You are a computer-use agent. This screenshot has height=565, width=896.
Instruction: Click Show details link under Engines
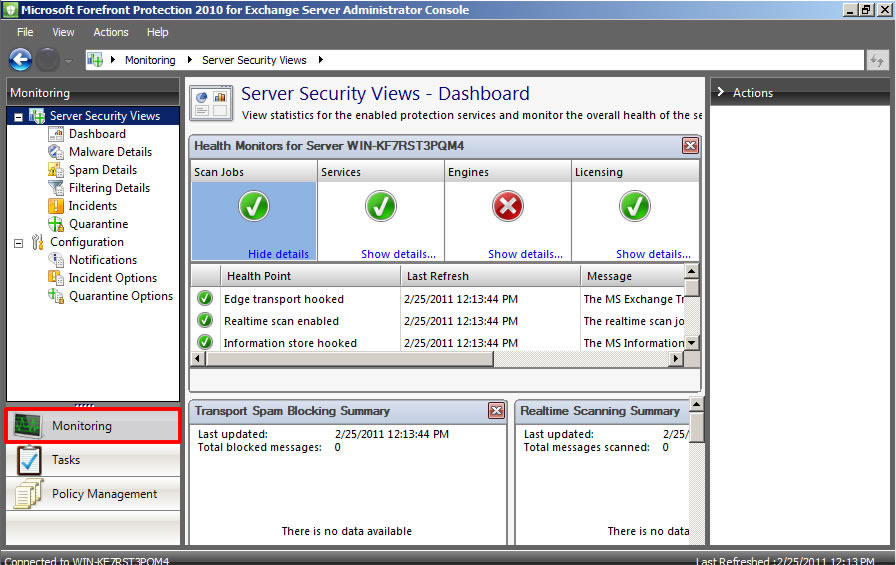525,254
